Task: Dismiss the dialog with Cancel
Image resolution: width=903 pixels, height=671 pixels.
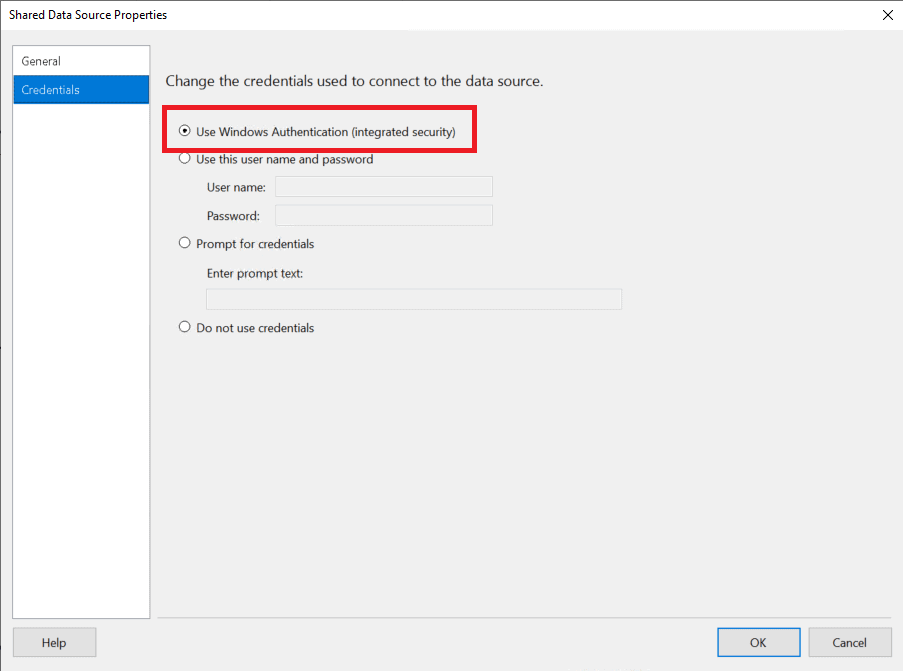Action: click(849, 642)
